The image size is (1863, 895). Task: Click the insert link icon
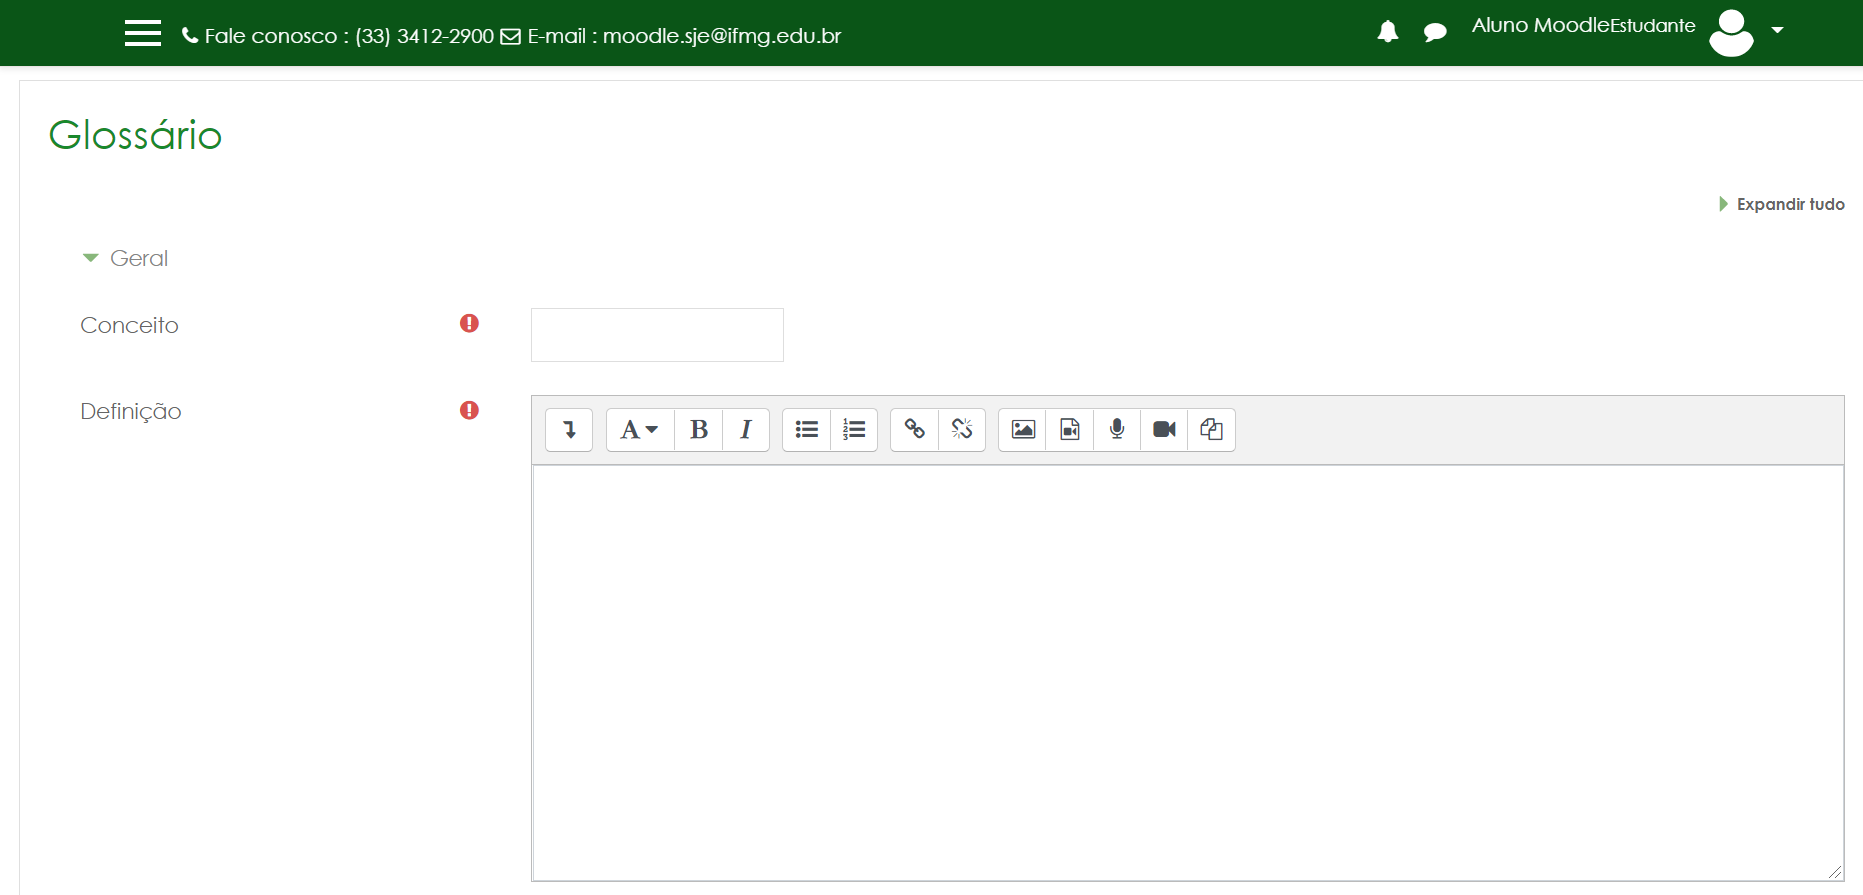915,430
